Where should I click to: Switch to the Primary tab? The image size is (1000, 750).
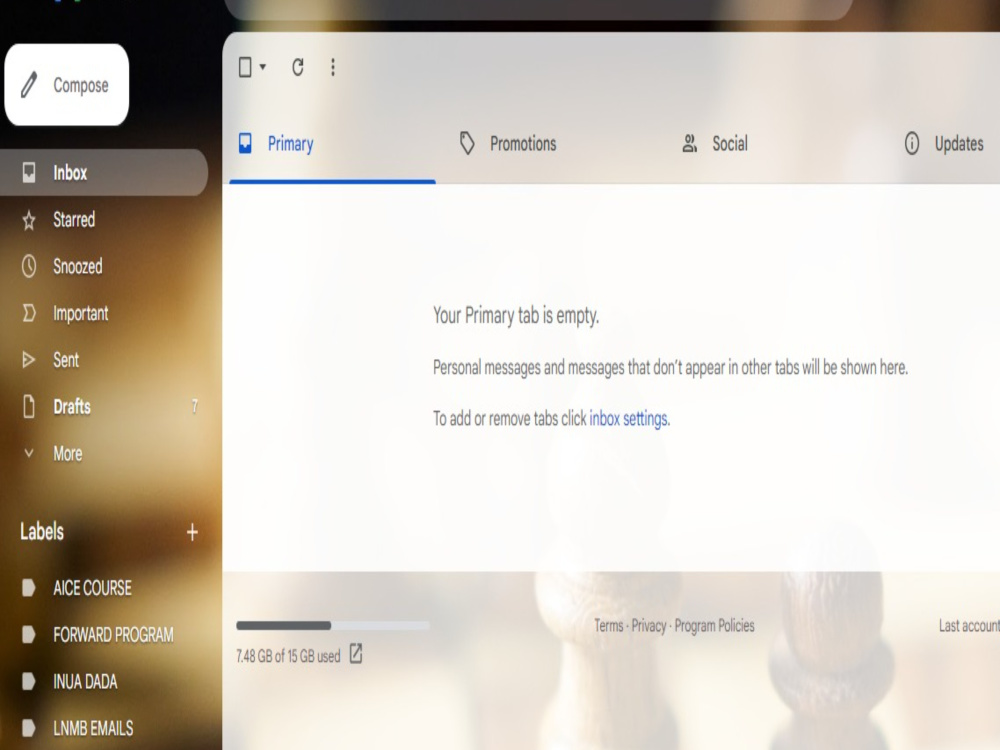[332, 143]
